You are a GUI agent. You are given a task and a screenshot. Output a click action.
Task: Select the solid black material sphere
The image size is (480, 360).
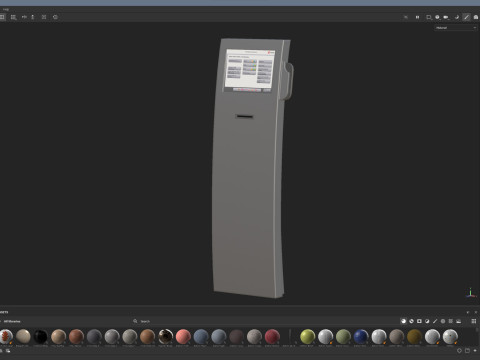(x=41, y=336)
